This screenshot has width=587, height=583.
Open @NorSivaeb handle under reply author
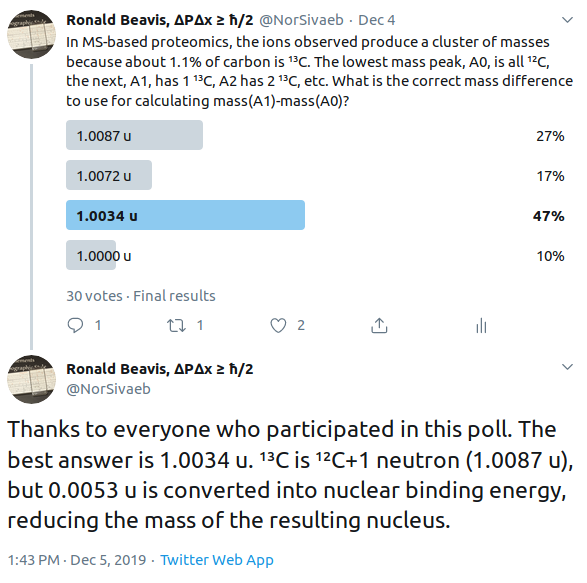[x=109, y=389]
